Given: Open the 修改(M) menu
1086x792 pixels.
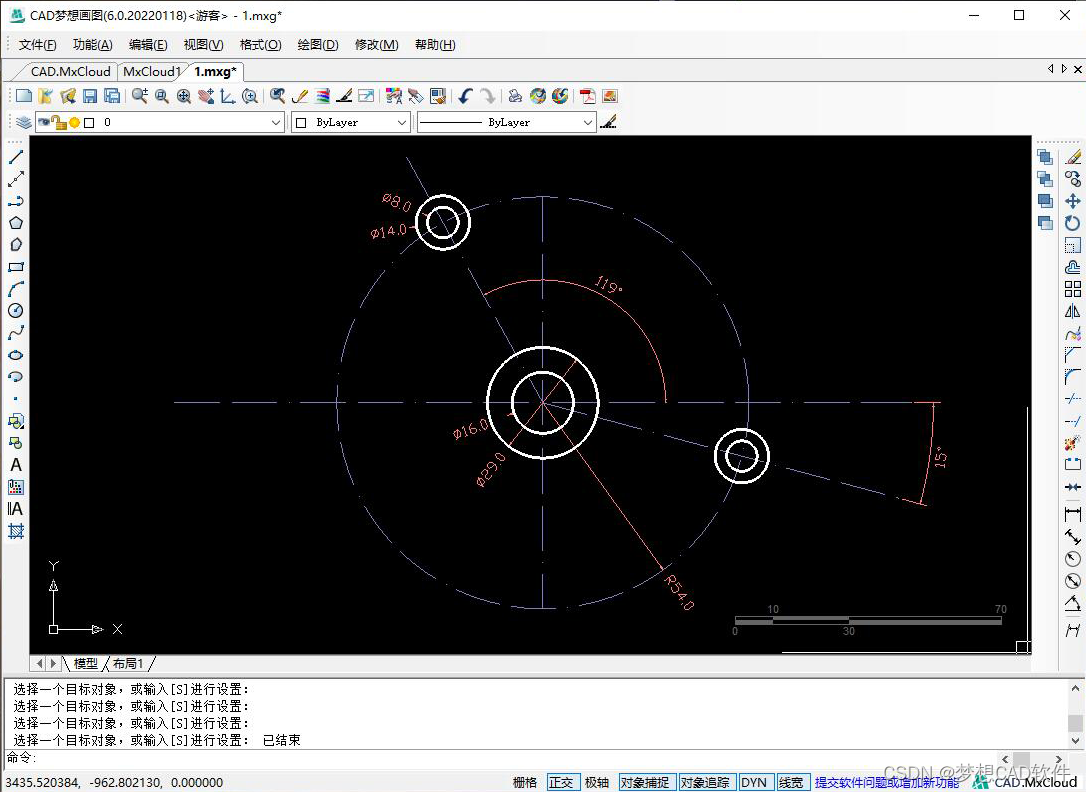Looking at the screenshot, I should tap(377, 45).
